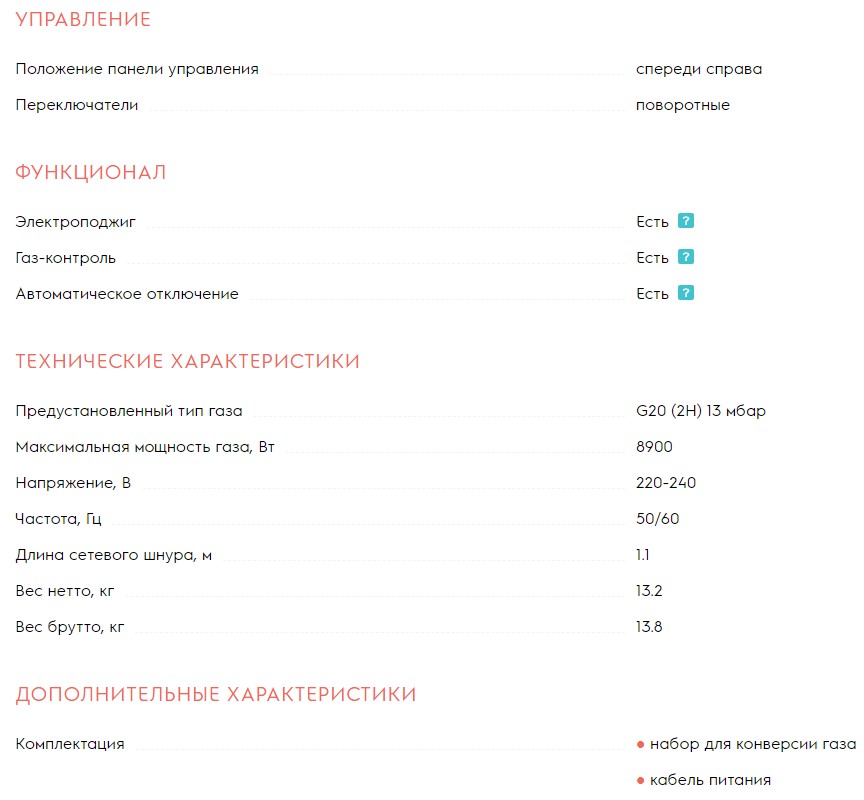This screenshot has height=800, width=864.
Task: Show help for Автоматическое отключение
Action: 685,293
